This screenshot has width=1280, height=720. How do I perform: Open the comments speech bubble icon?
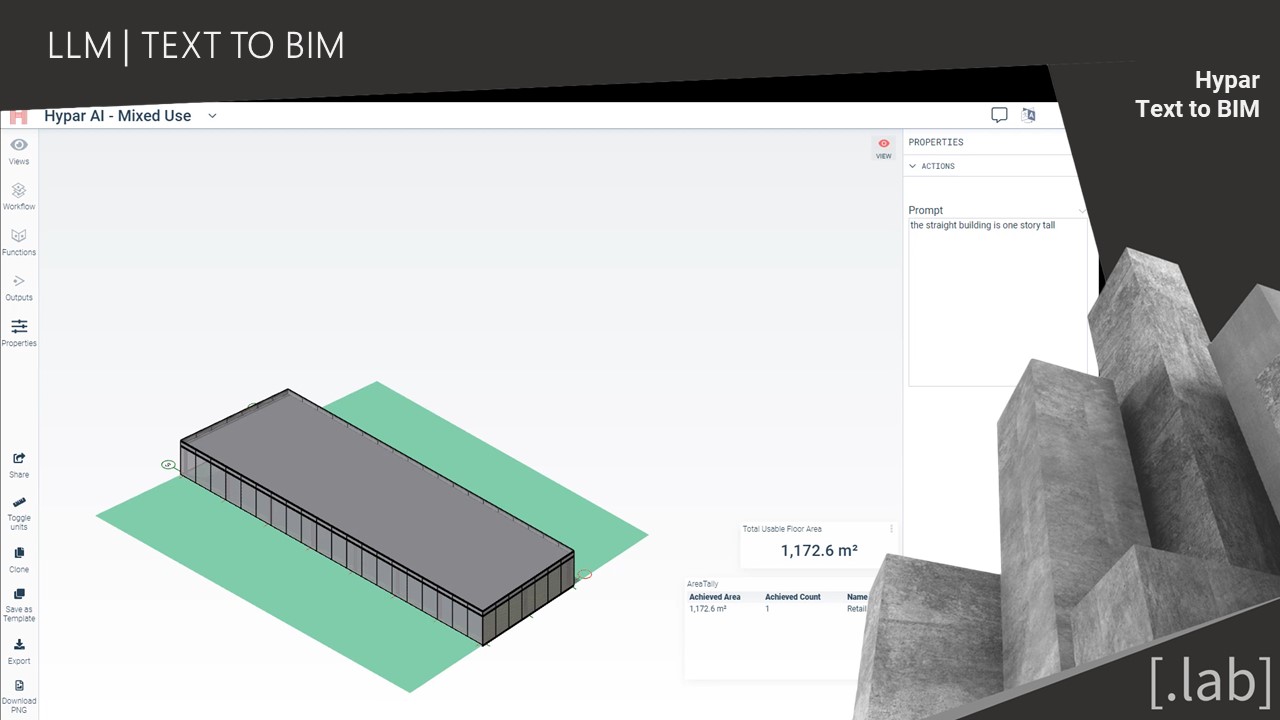point(999,115)
